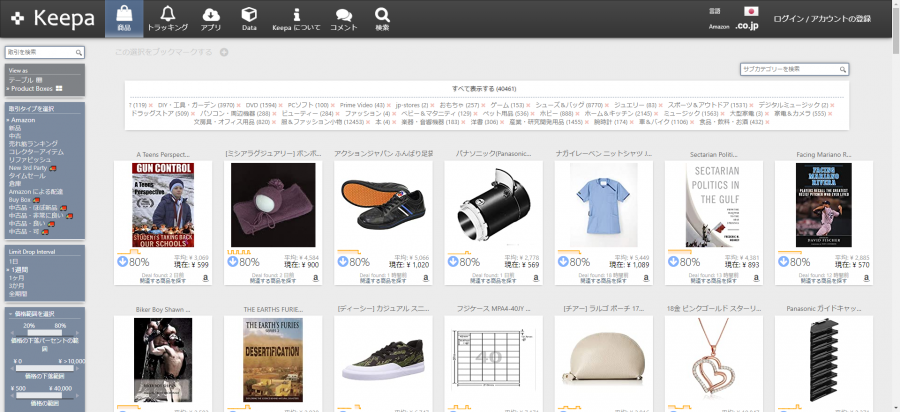Select Amazon deal type
Viewport: 900px width, 412px height.
21,120
